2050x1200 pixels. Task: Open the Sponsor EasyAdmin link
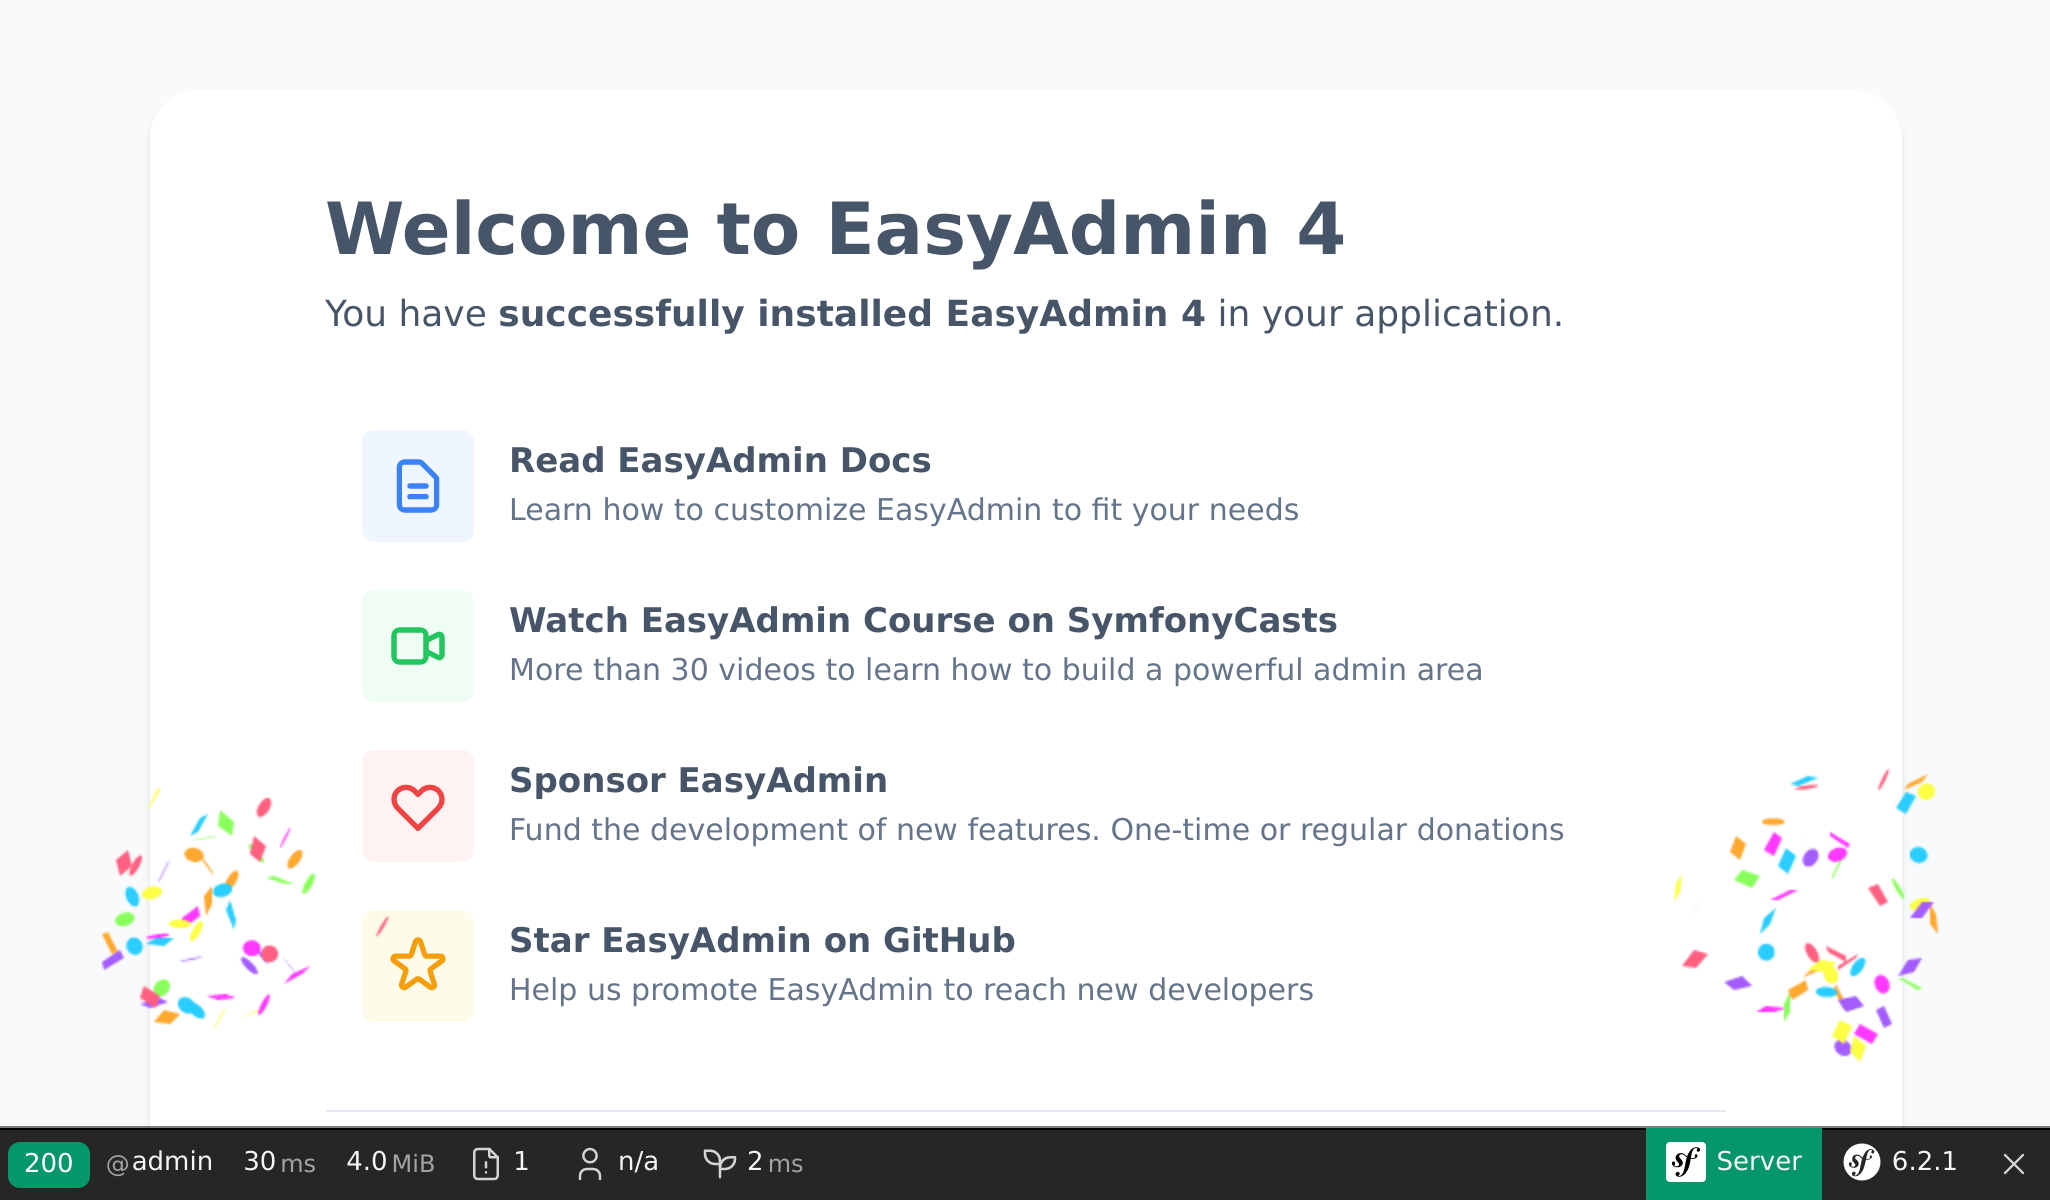coord(698,780)
